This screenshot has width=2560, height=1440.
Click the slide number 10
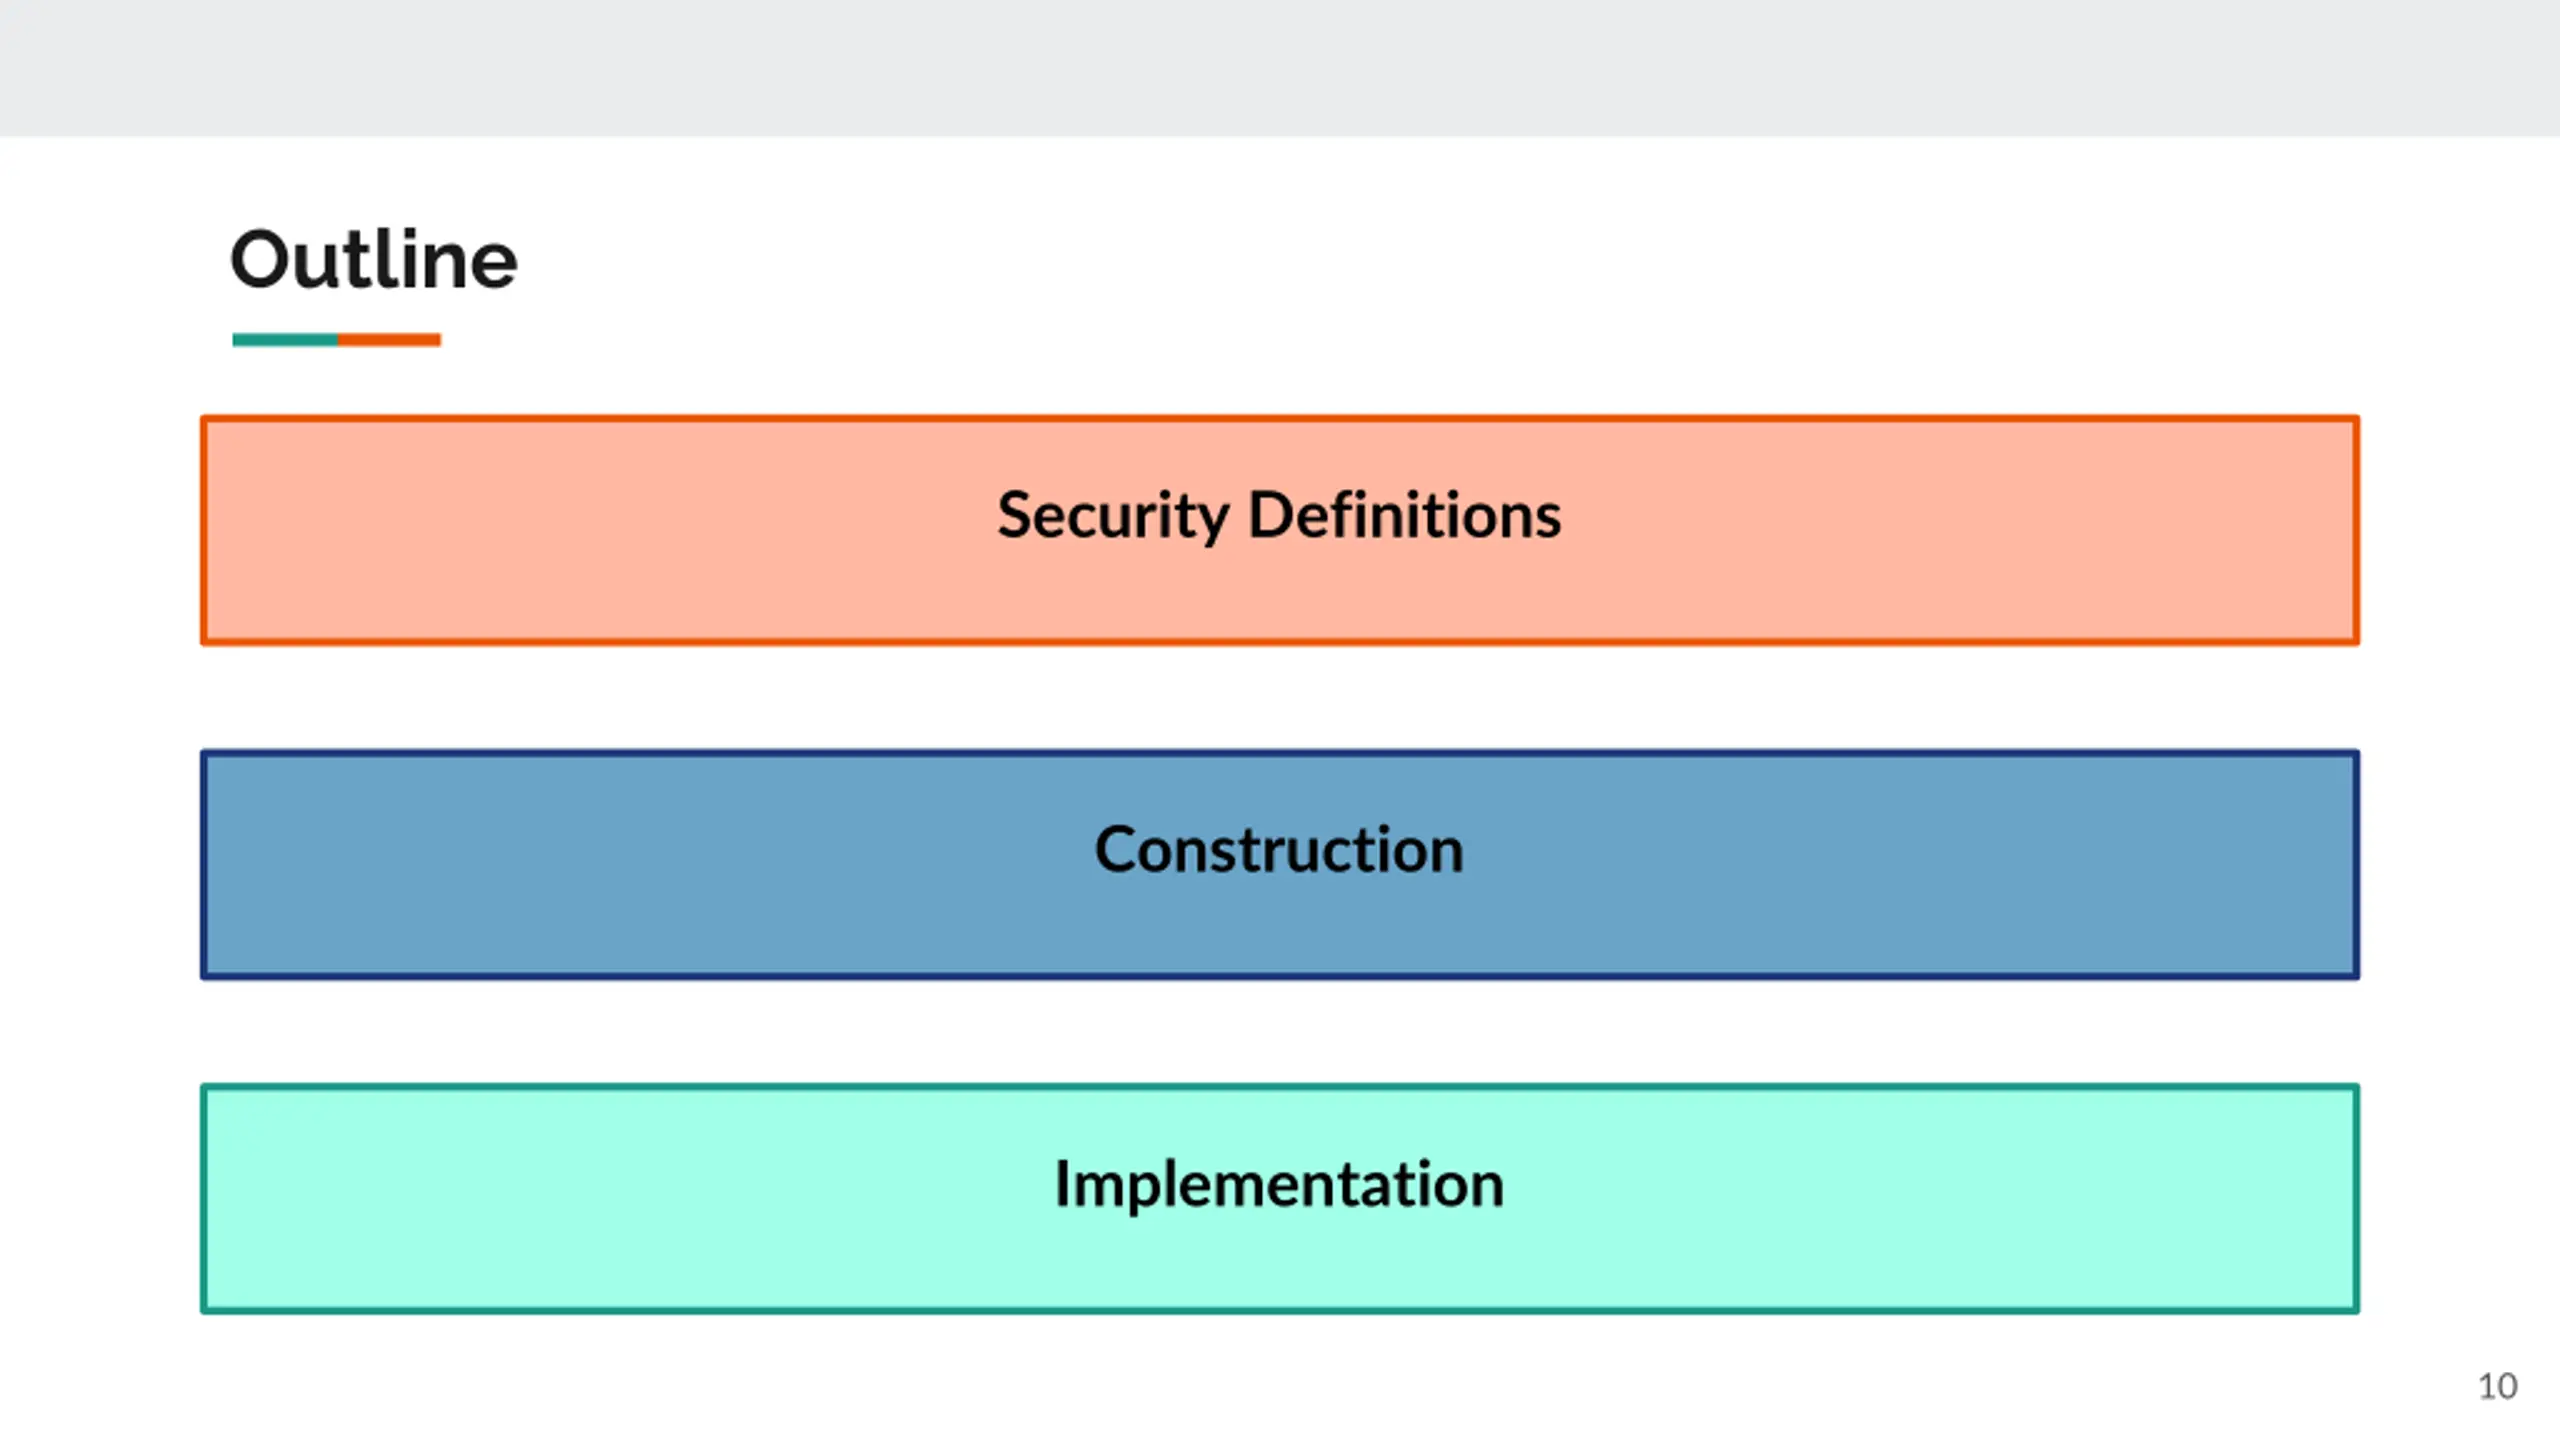[x=2497, y=1386]
